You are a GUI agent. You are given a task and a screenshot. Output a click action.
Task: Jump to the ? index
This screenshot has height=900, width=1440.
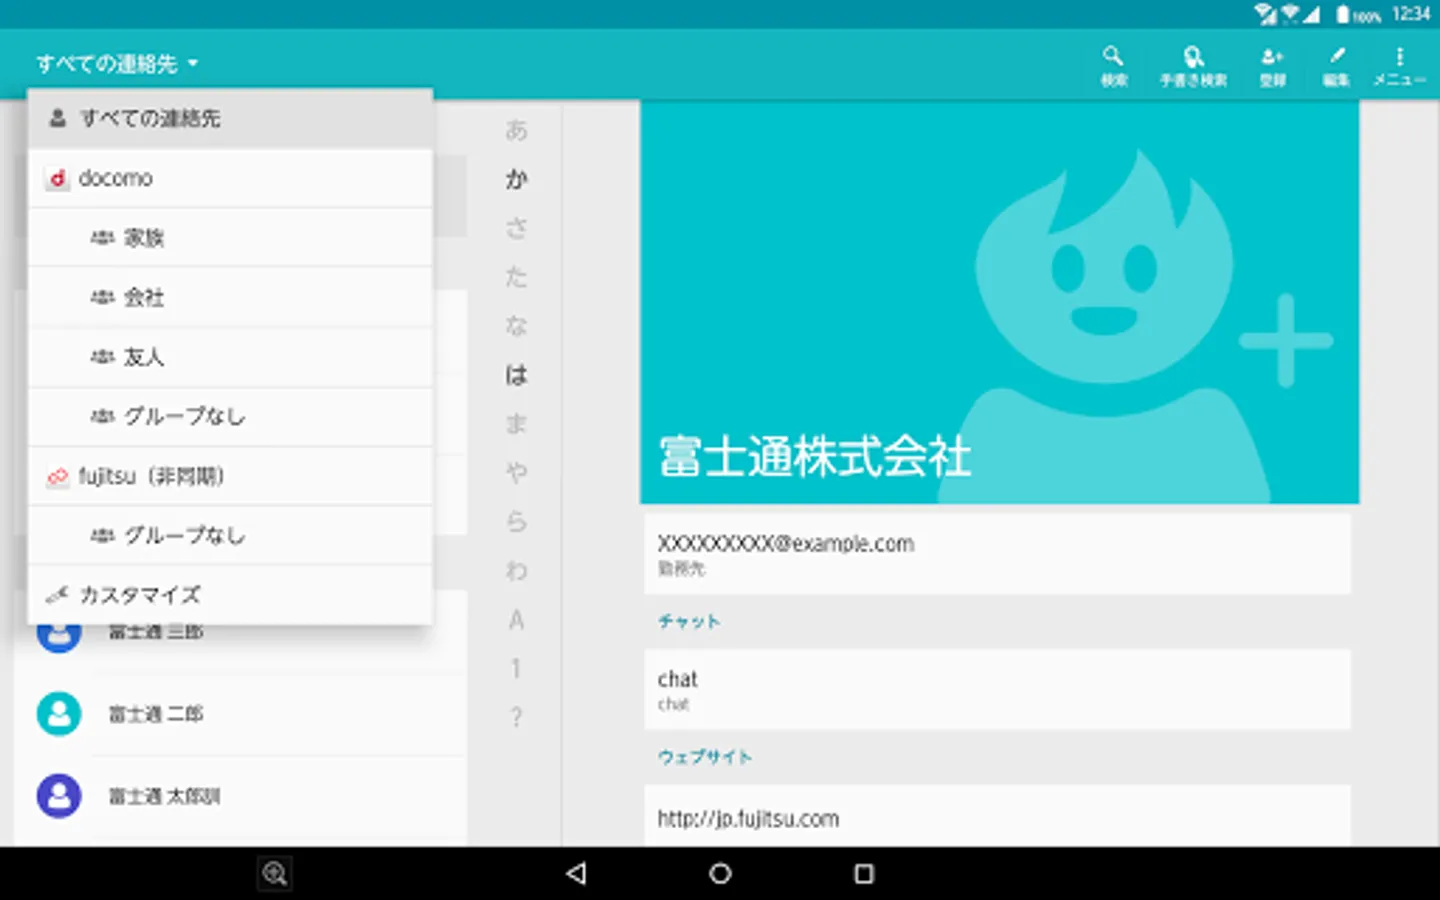click(516, 717)
